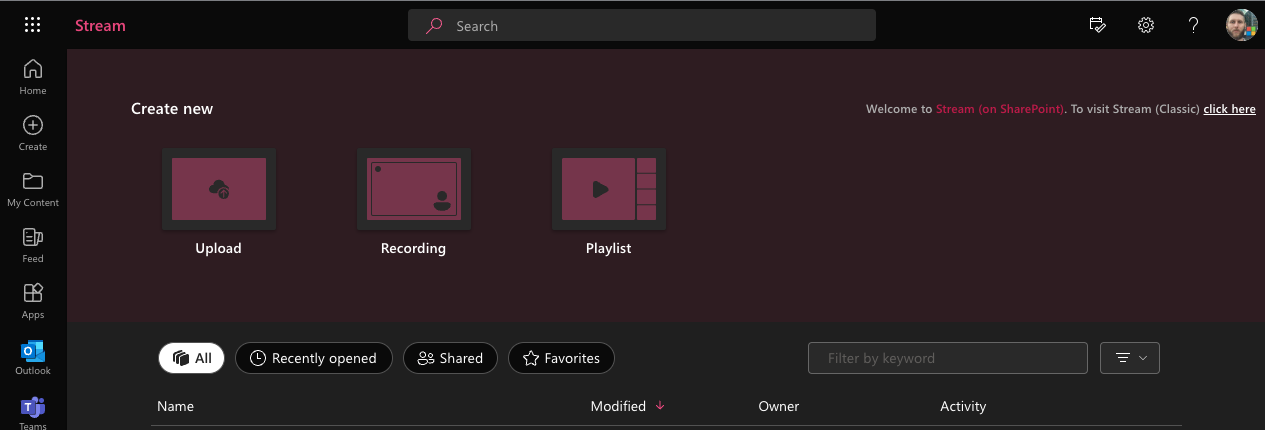Open the Create option in the sidebar
The image size is (1265, 430).
coord(33,133)
